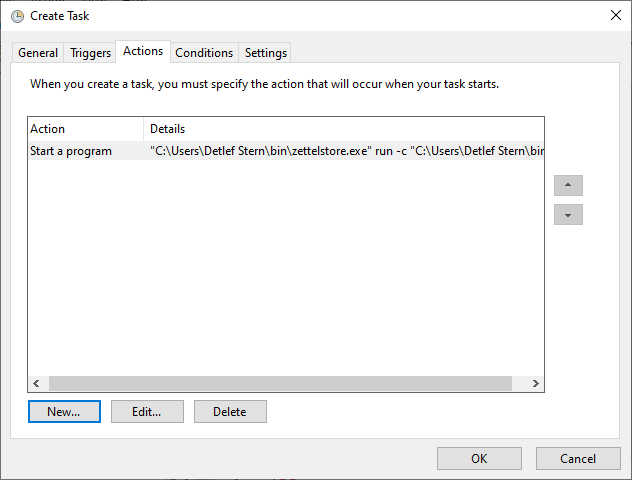Edit the selected action
Viewport: 632px width, 480px height.
(x=147, y=411)
